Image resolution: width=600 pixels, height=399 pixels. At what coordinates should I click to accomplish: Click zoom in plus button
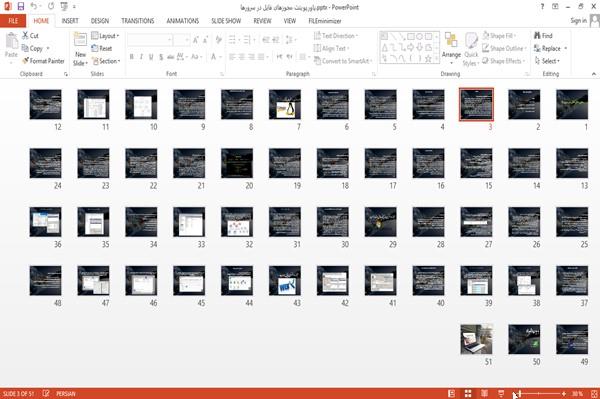(564, 394)
